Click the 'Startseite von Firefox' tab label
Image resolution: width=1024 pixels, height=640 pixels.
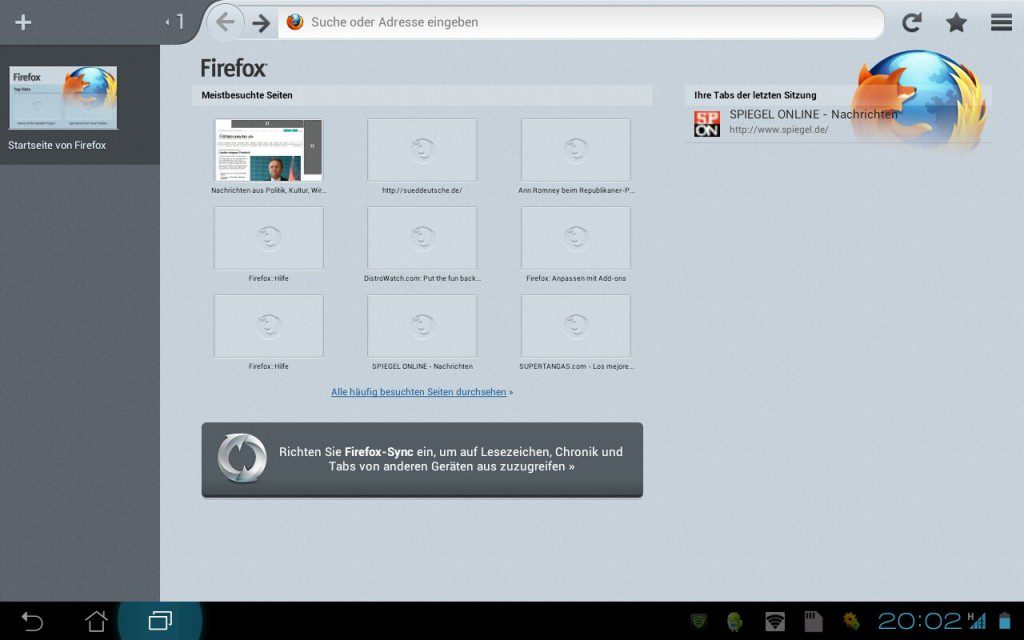57,145
